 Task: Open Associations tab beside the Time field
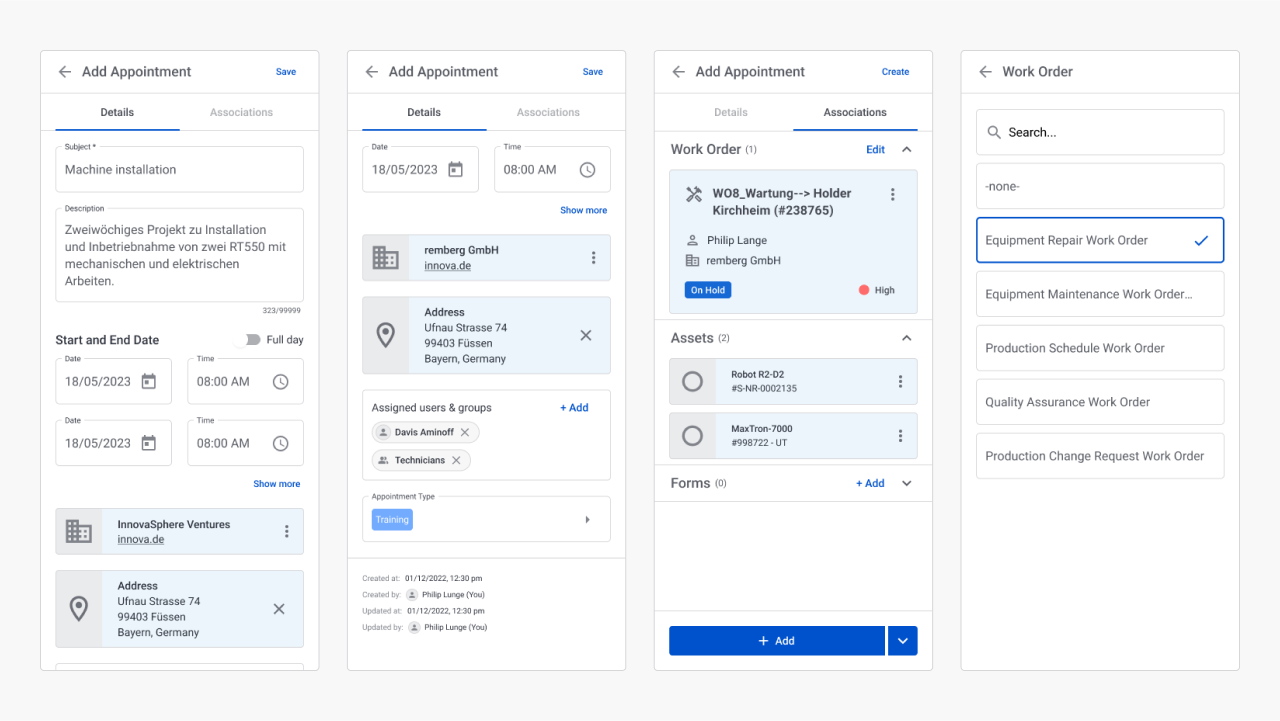coord(548,112)
